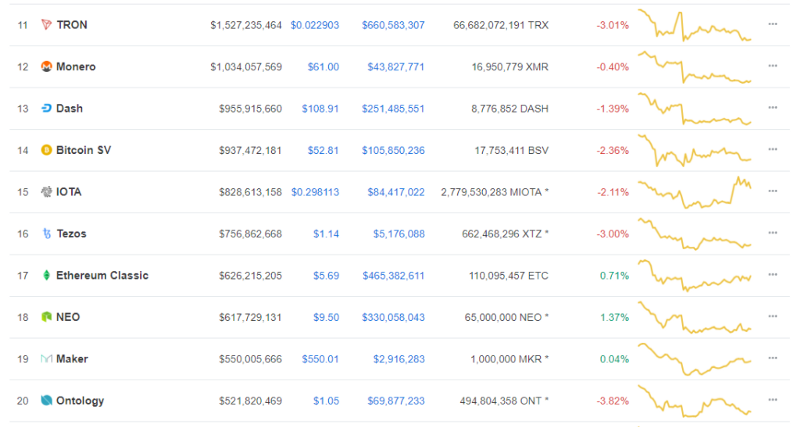The width and height of the screenshot is (800, 427).
Task: Select TRON market cap $1,527,235,464
Action: tap(246, 25)
